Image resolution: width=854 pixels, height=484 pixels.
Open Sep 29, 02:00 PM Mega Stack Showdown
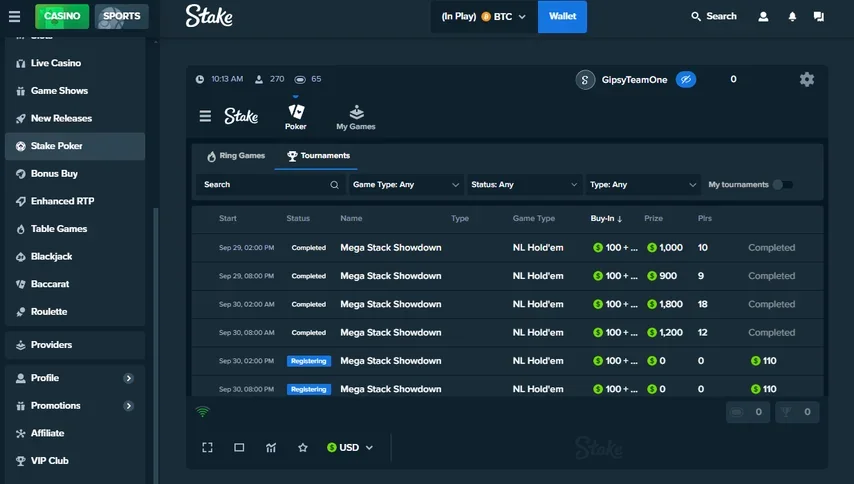pyautogui.click(x=507, y=248)
